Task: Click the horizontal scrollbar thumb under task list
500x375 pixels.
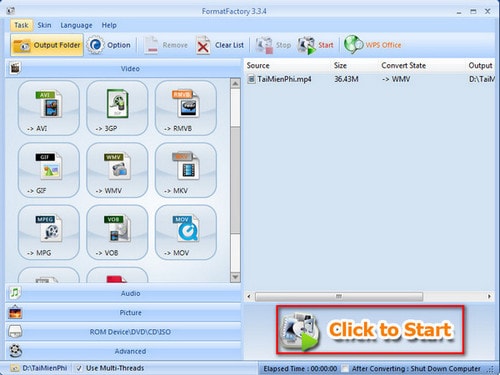Action: (339, 296)
